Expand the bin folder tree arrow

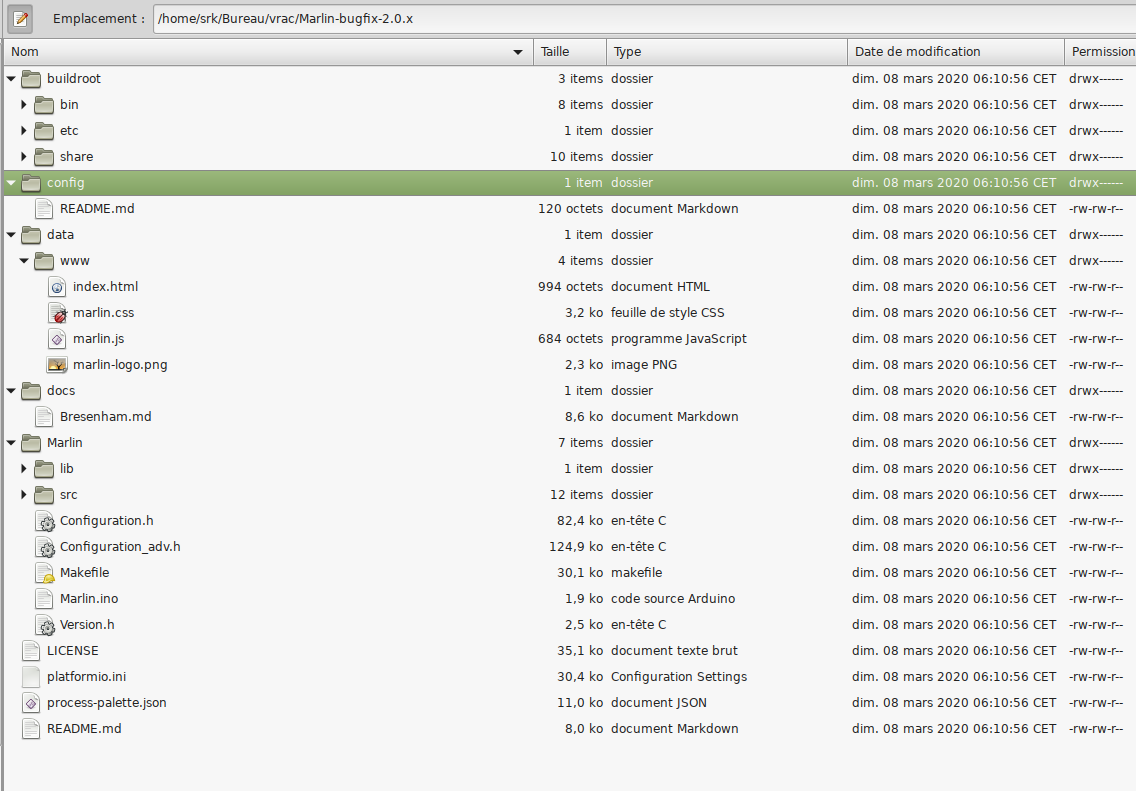point(24,104)
